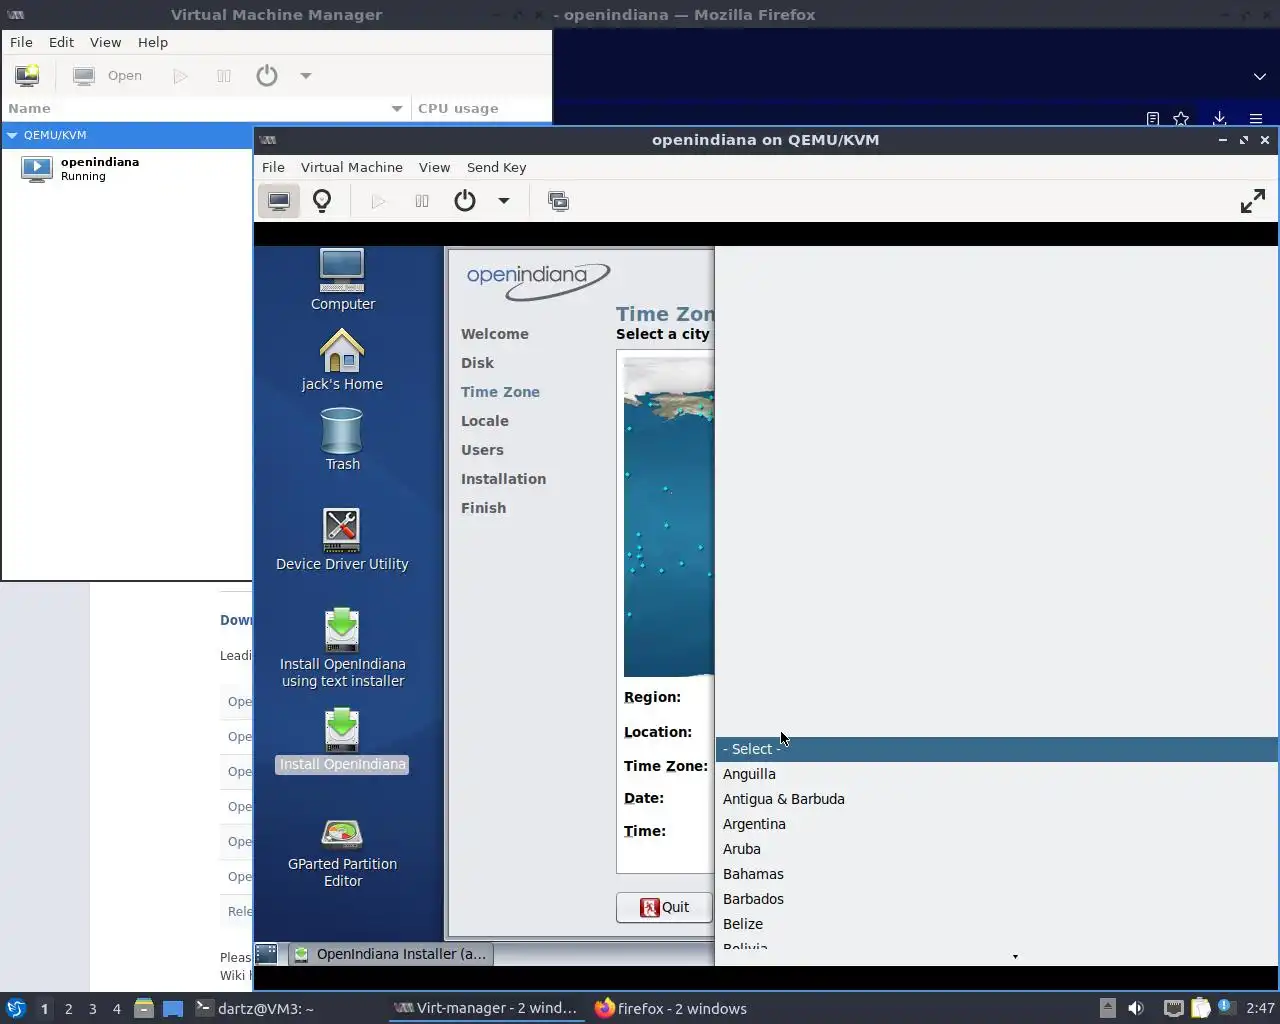Click the pause icon in the VM window
Screen dimensions: 1280x1024
tap(422, 201)
